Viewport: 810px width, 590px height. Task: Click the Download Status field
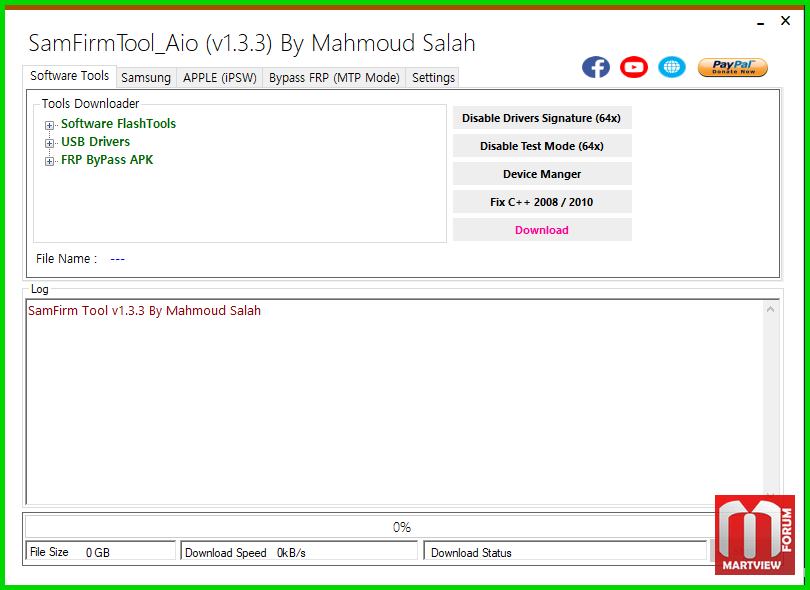pos(565,552)
